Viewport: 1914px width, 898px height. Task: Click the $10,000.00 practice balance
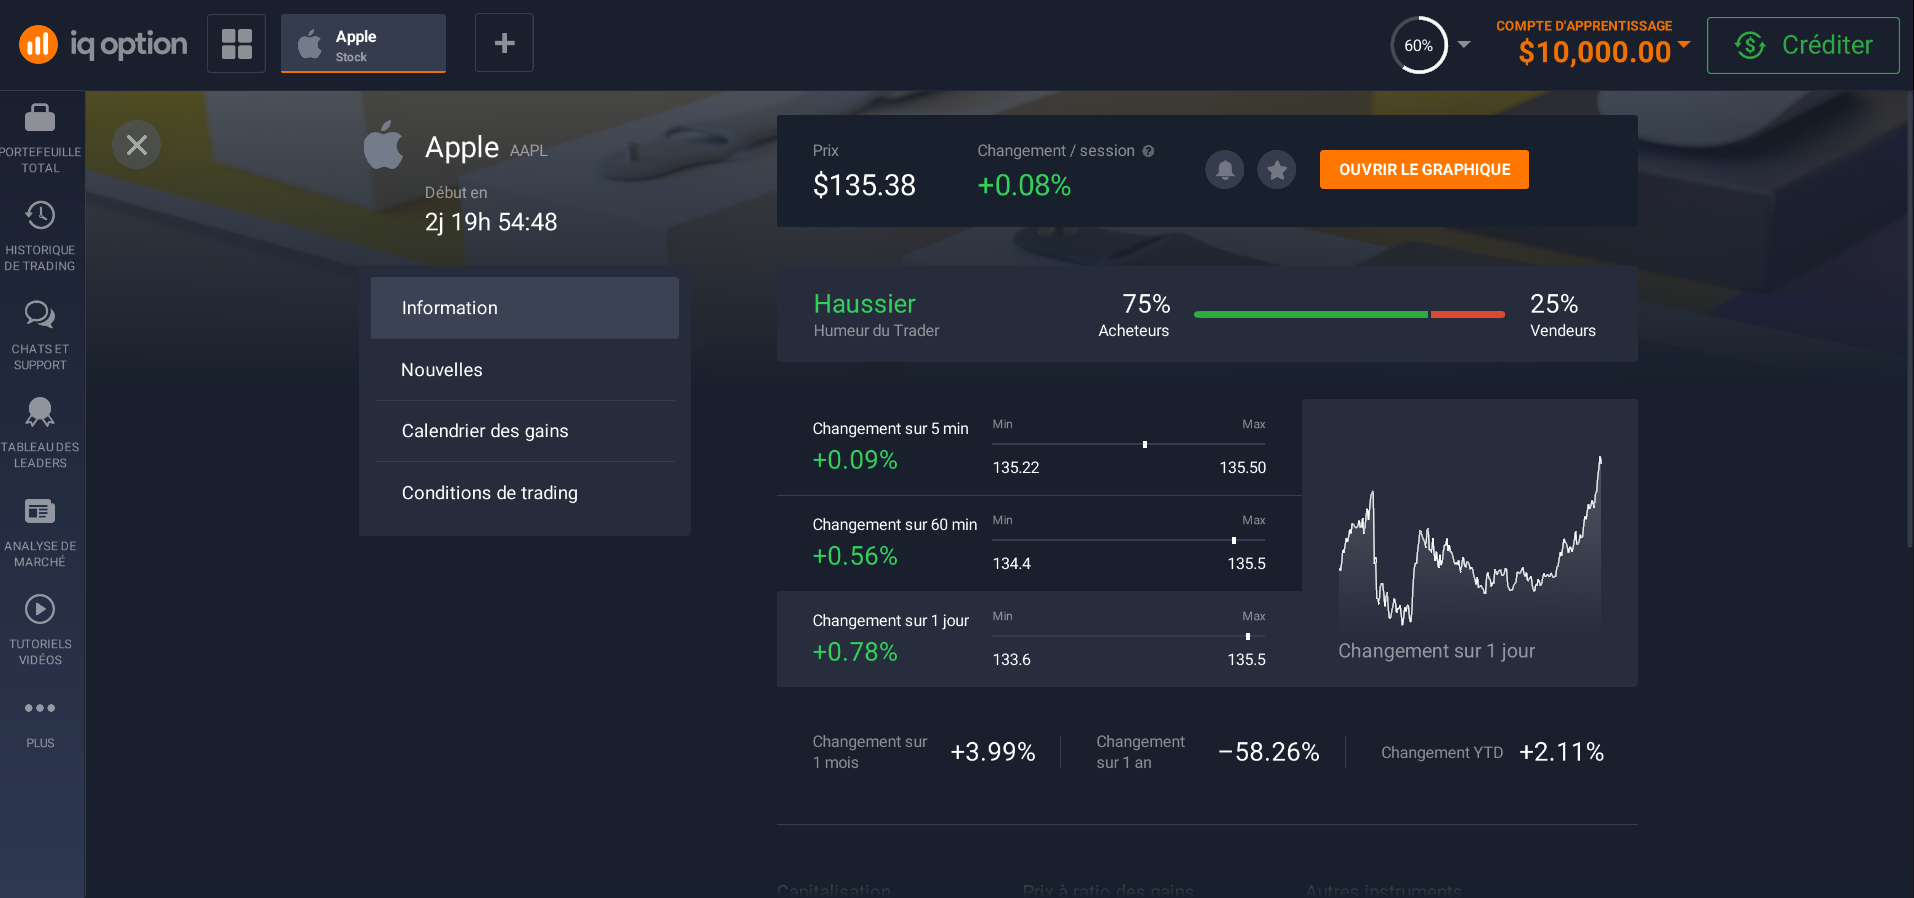[x=1594, y=52]
